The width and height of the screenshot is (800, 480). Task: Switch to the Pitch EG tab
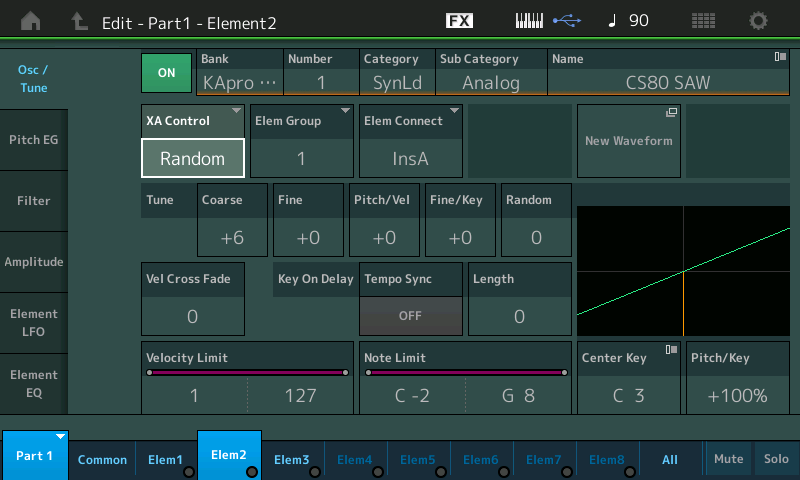[34, 140]
